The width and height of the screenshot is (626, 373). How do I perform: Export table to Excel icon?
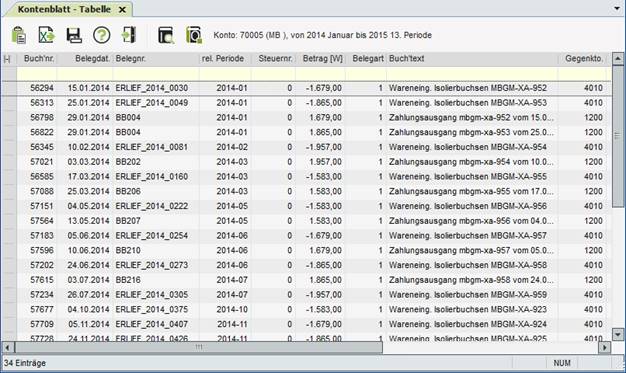click(47, 35)
